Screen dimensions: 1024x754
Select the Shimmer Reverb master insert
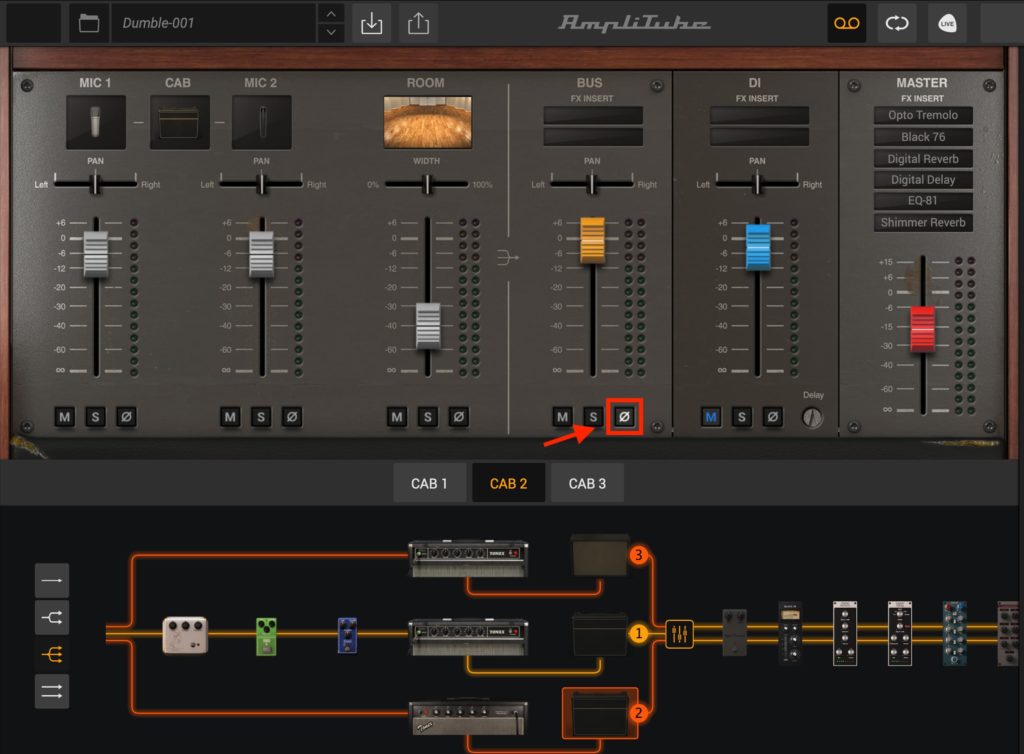point(922,222)
